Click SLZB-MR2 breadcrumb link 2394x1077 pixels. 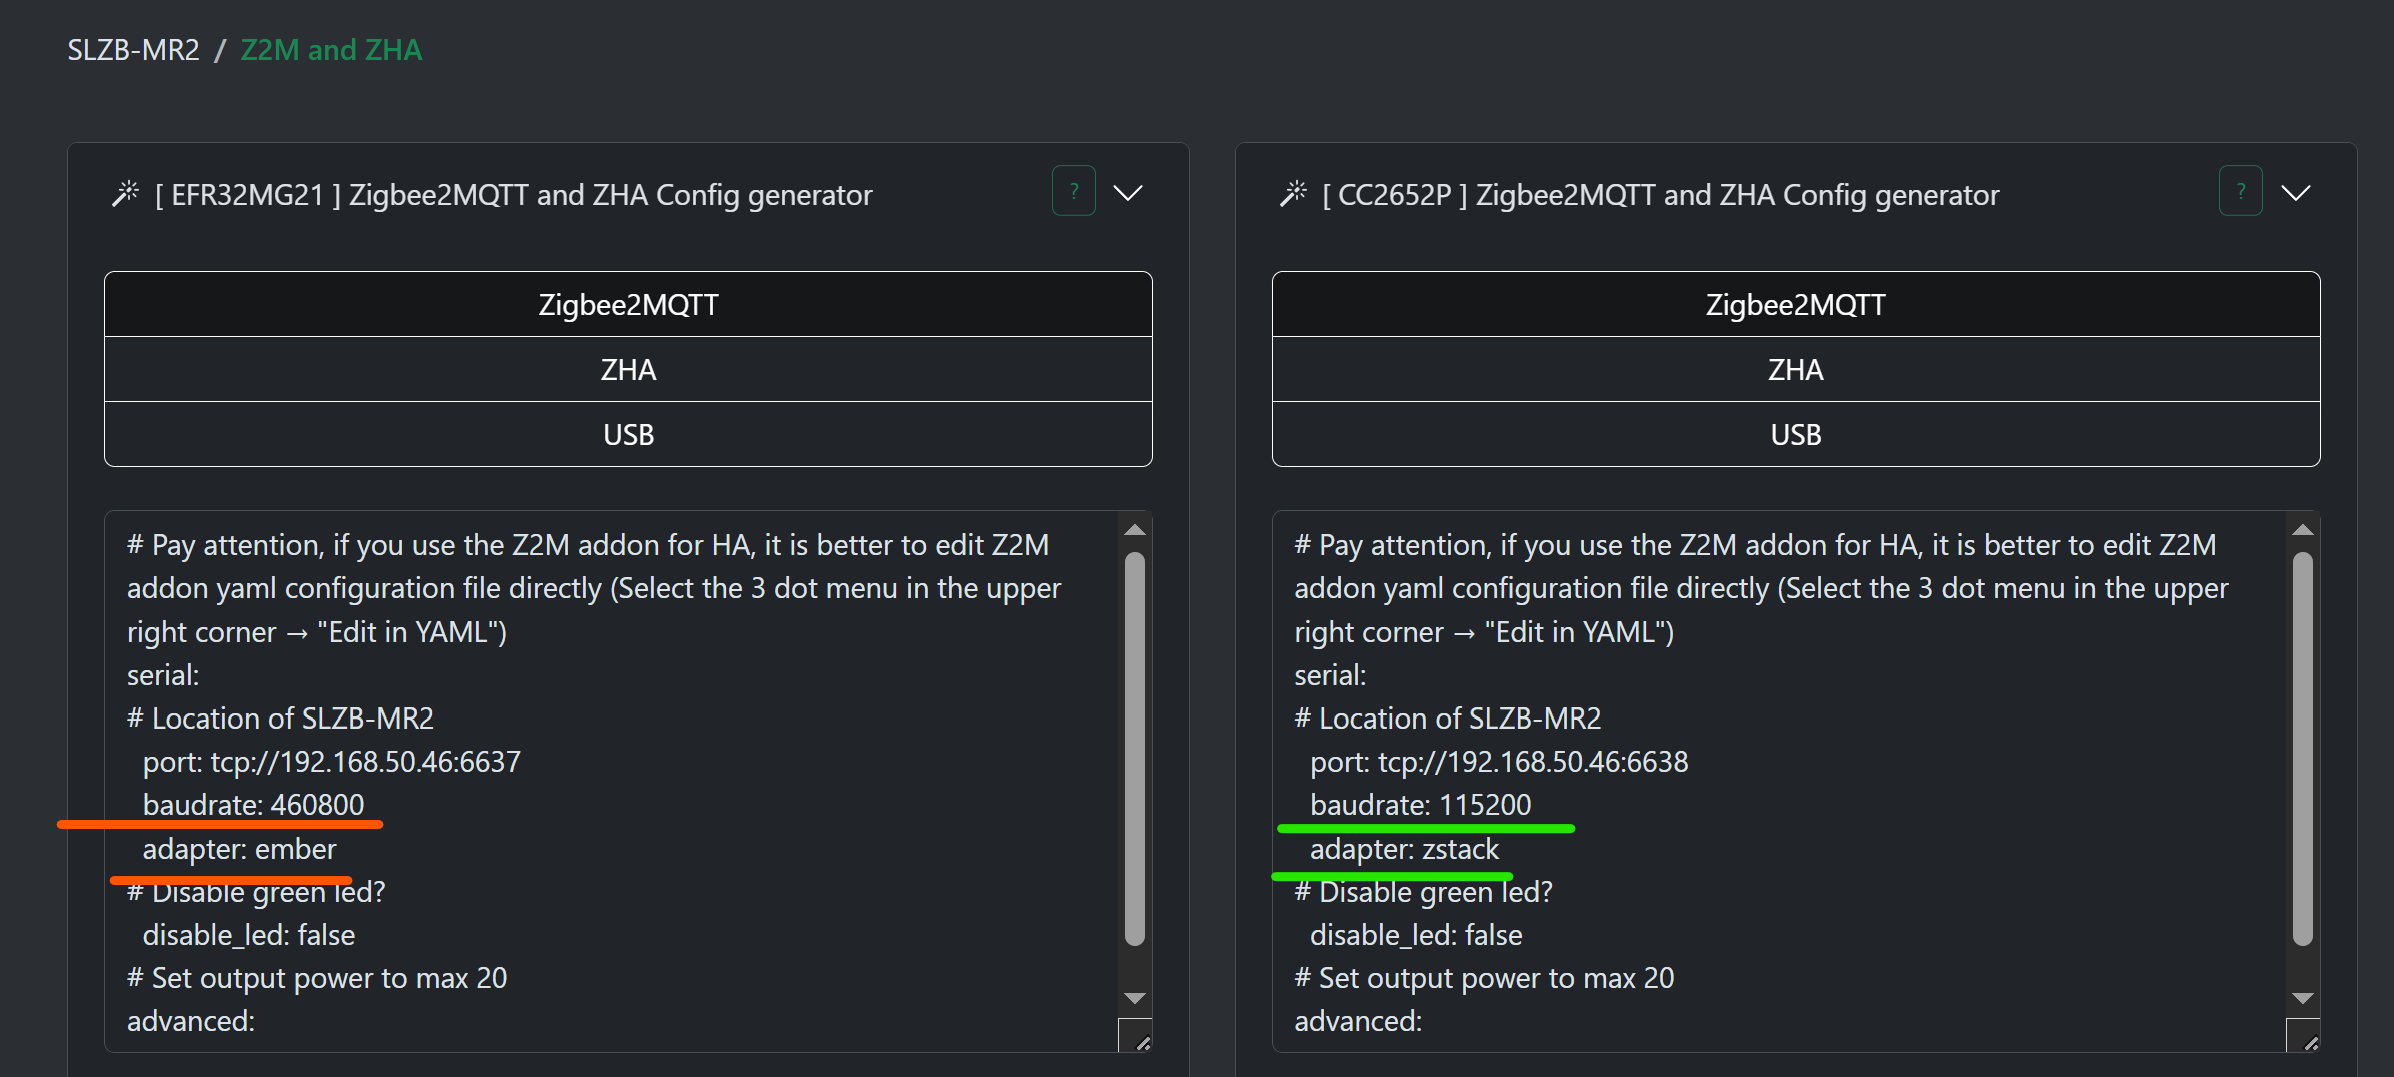point(133,50)
